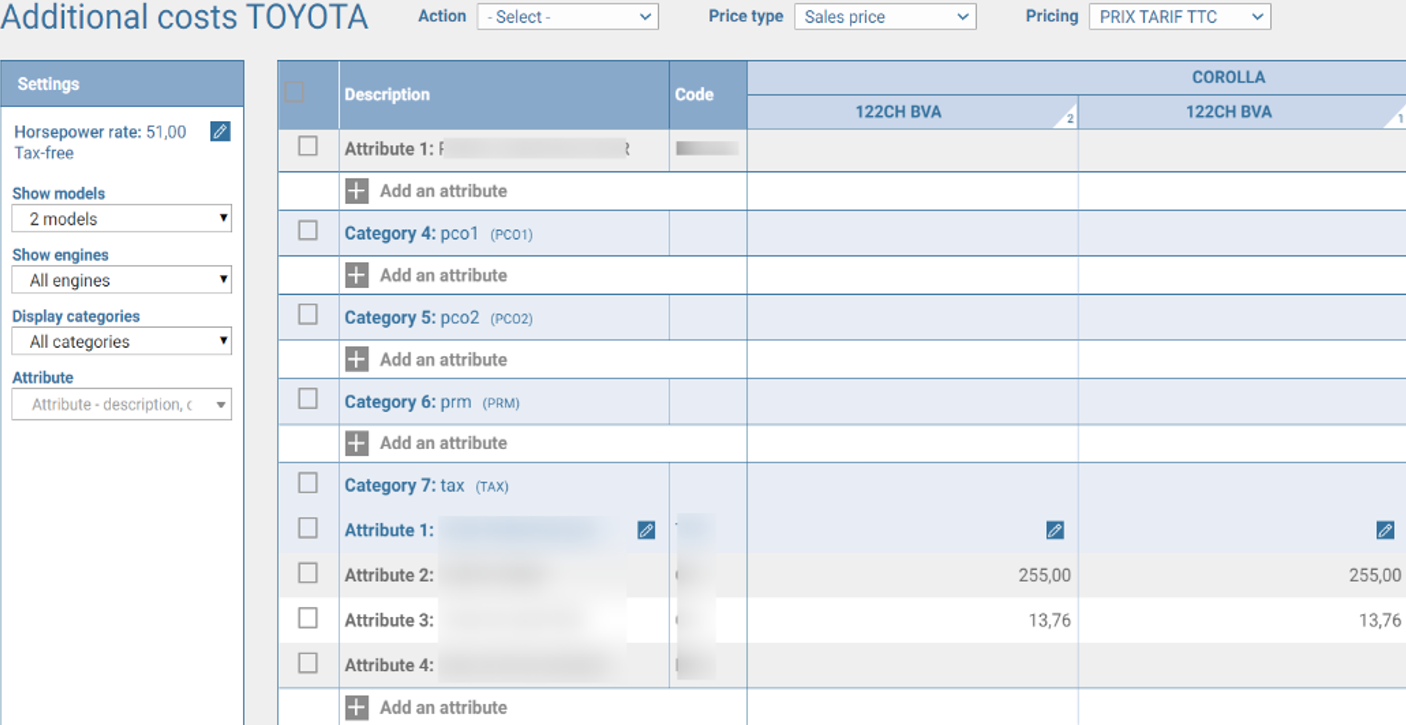Click first 255,00 value in Attribute 2 row

pos(1044,575)
